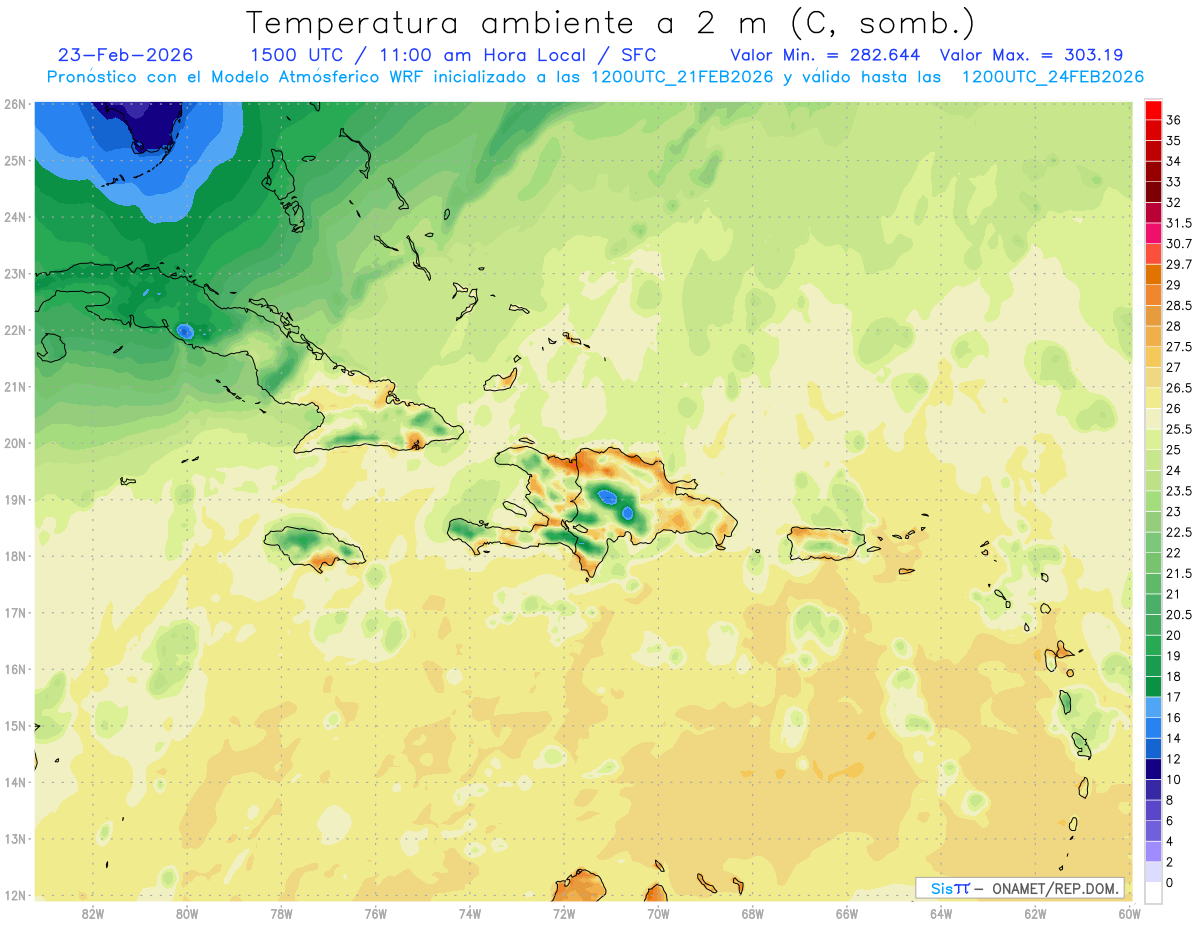
Task: Click the latitude axis label 26N
Action: (x=15, y=104)
